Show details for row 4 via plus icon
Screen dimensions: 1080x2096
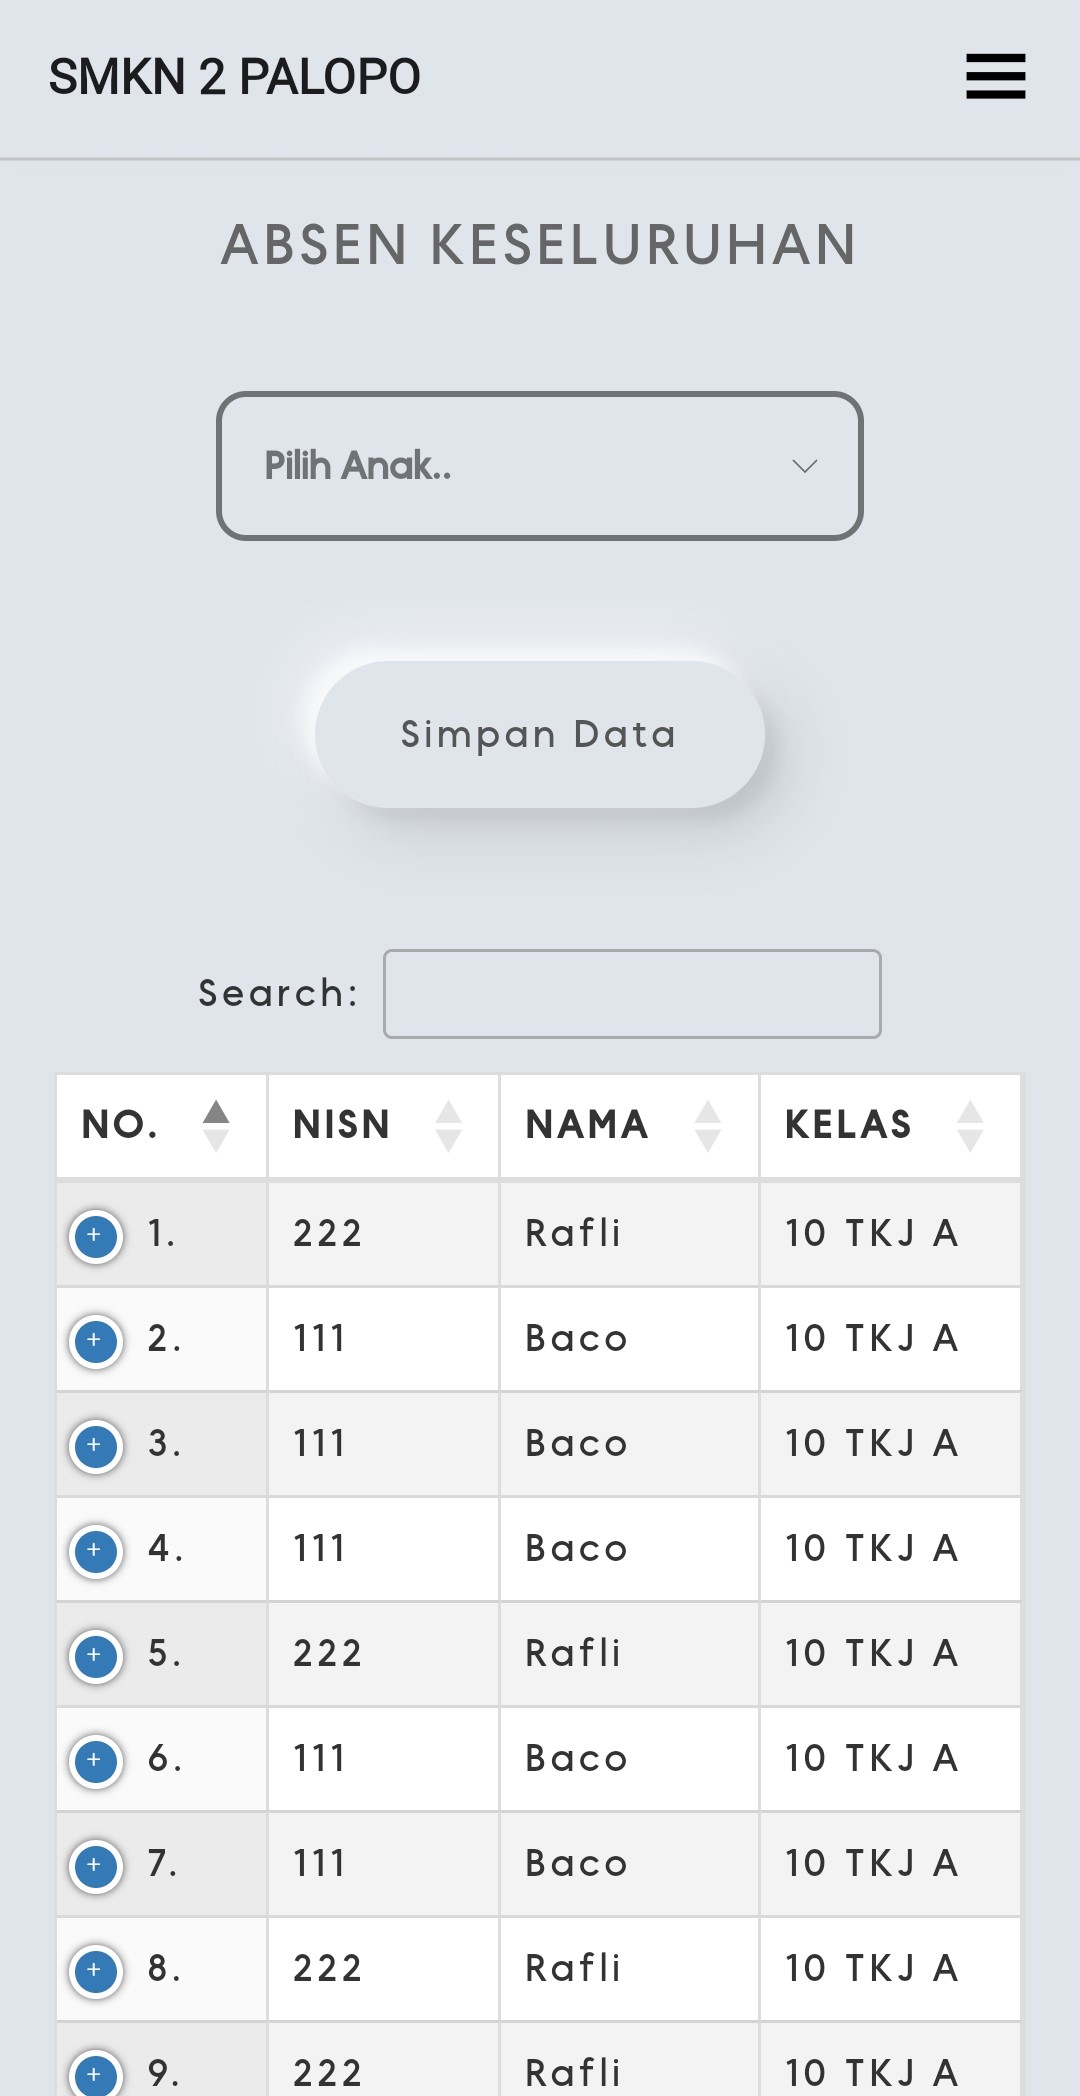click(x=96, y=1551)
